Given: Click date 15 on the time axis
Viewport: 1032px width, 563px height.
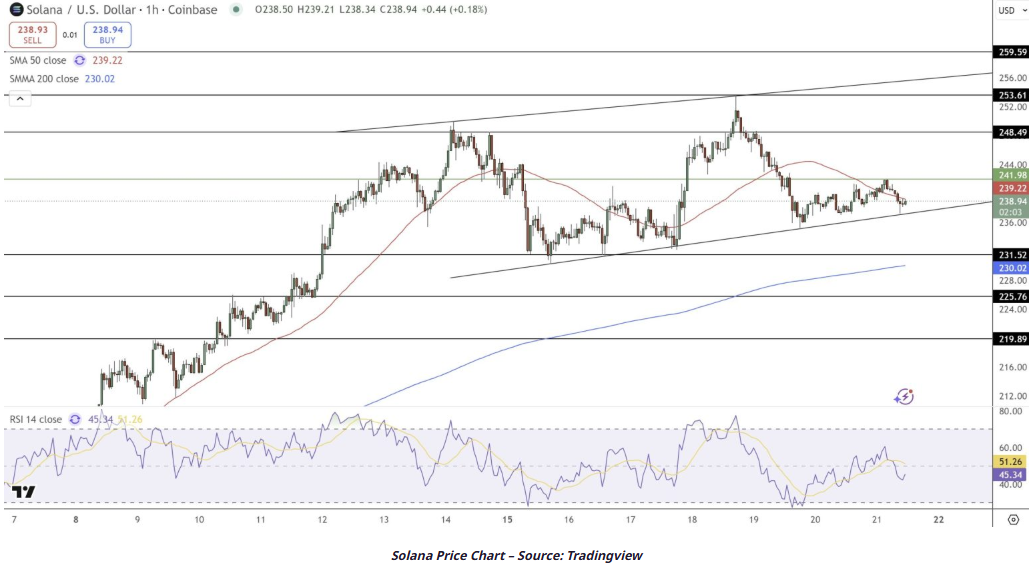Looking at the screenshot, I should point(507,520).
